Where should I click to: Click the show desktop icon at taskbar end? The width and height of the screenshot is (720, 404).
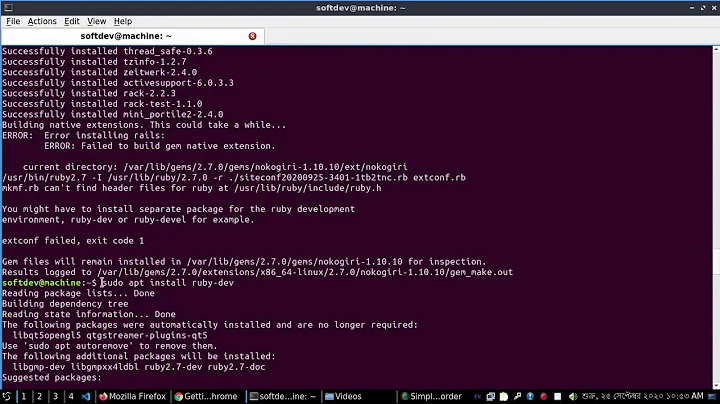[713, 396]
